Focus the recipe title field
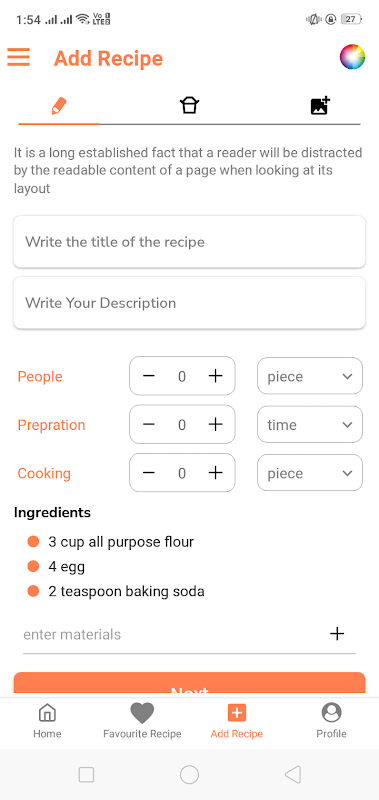Screen dimensions: 379x800 click(189, 241)
